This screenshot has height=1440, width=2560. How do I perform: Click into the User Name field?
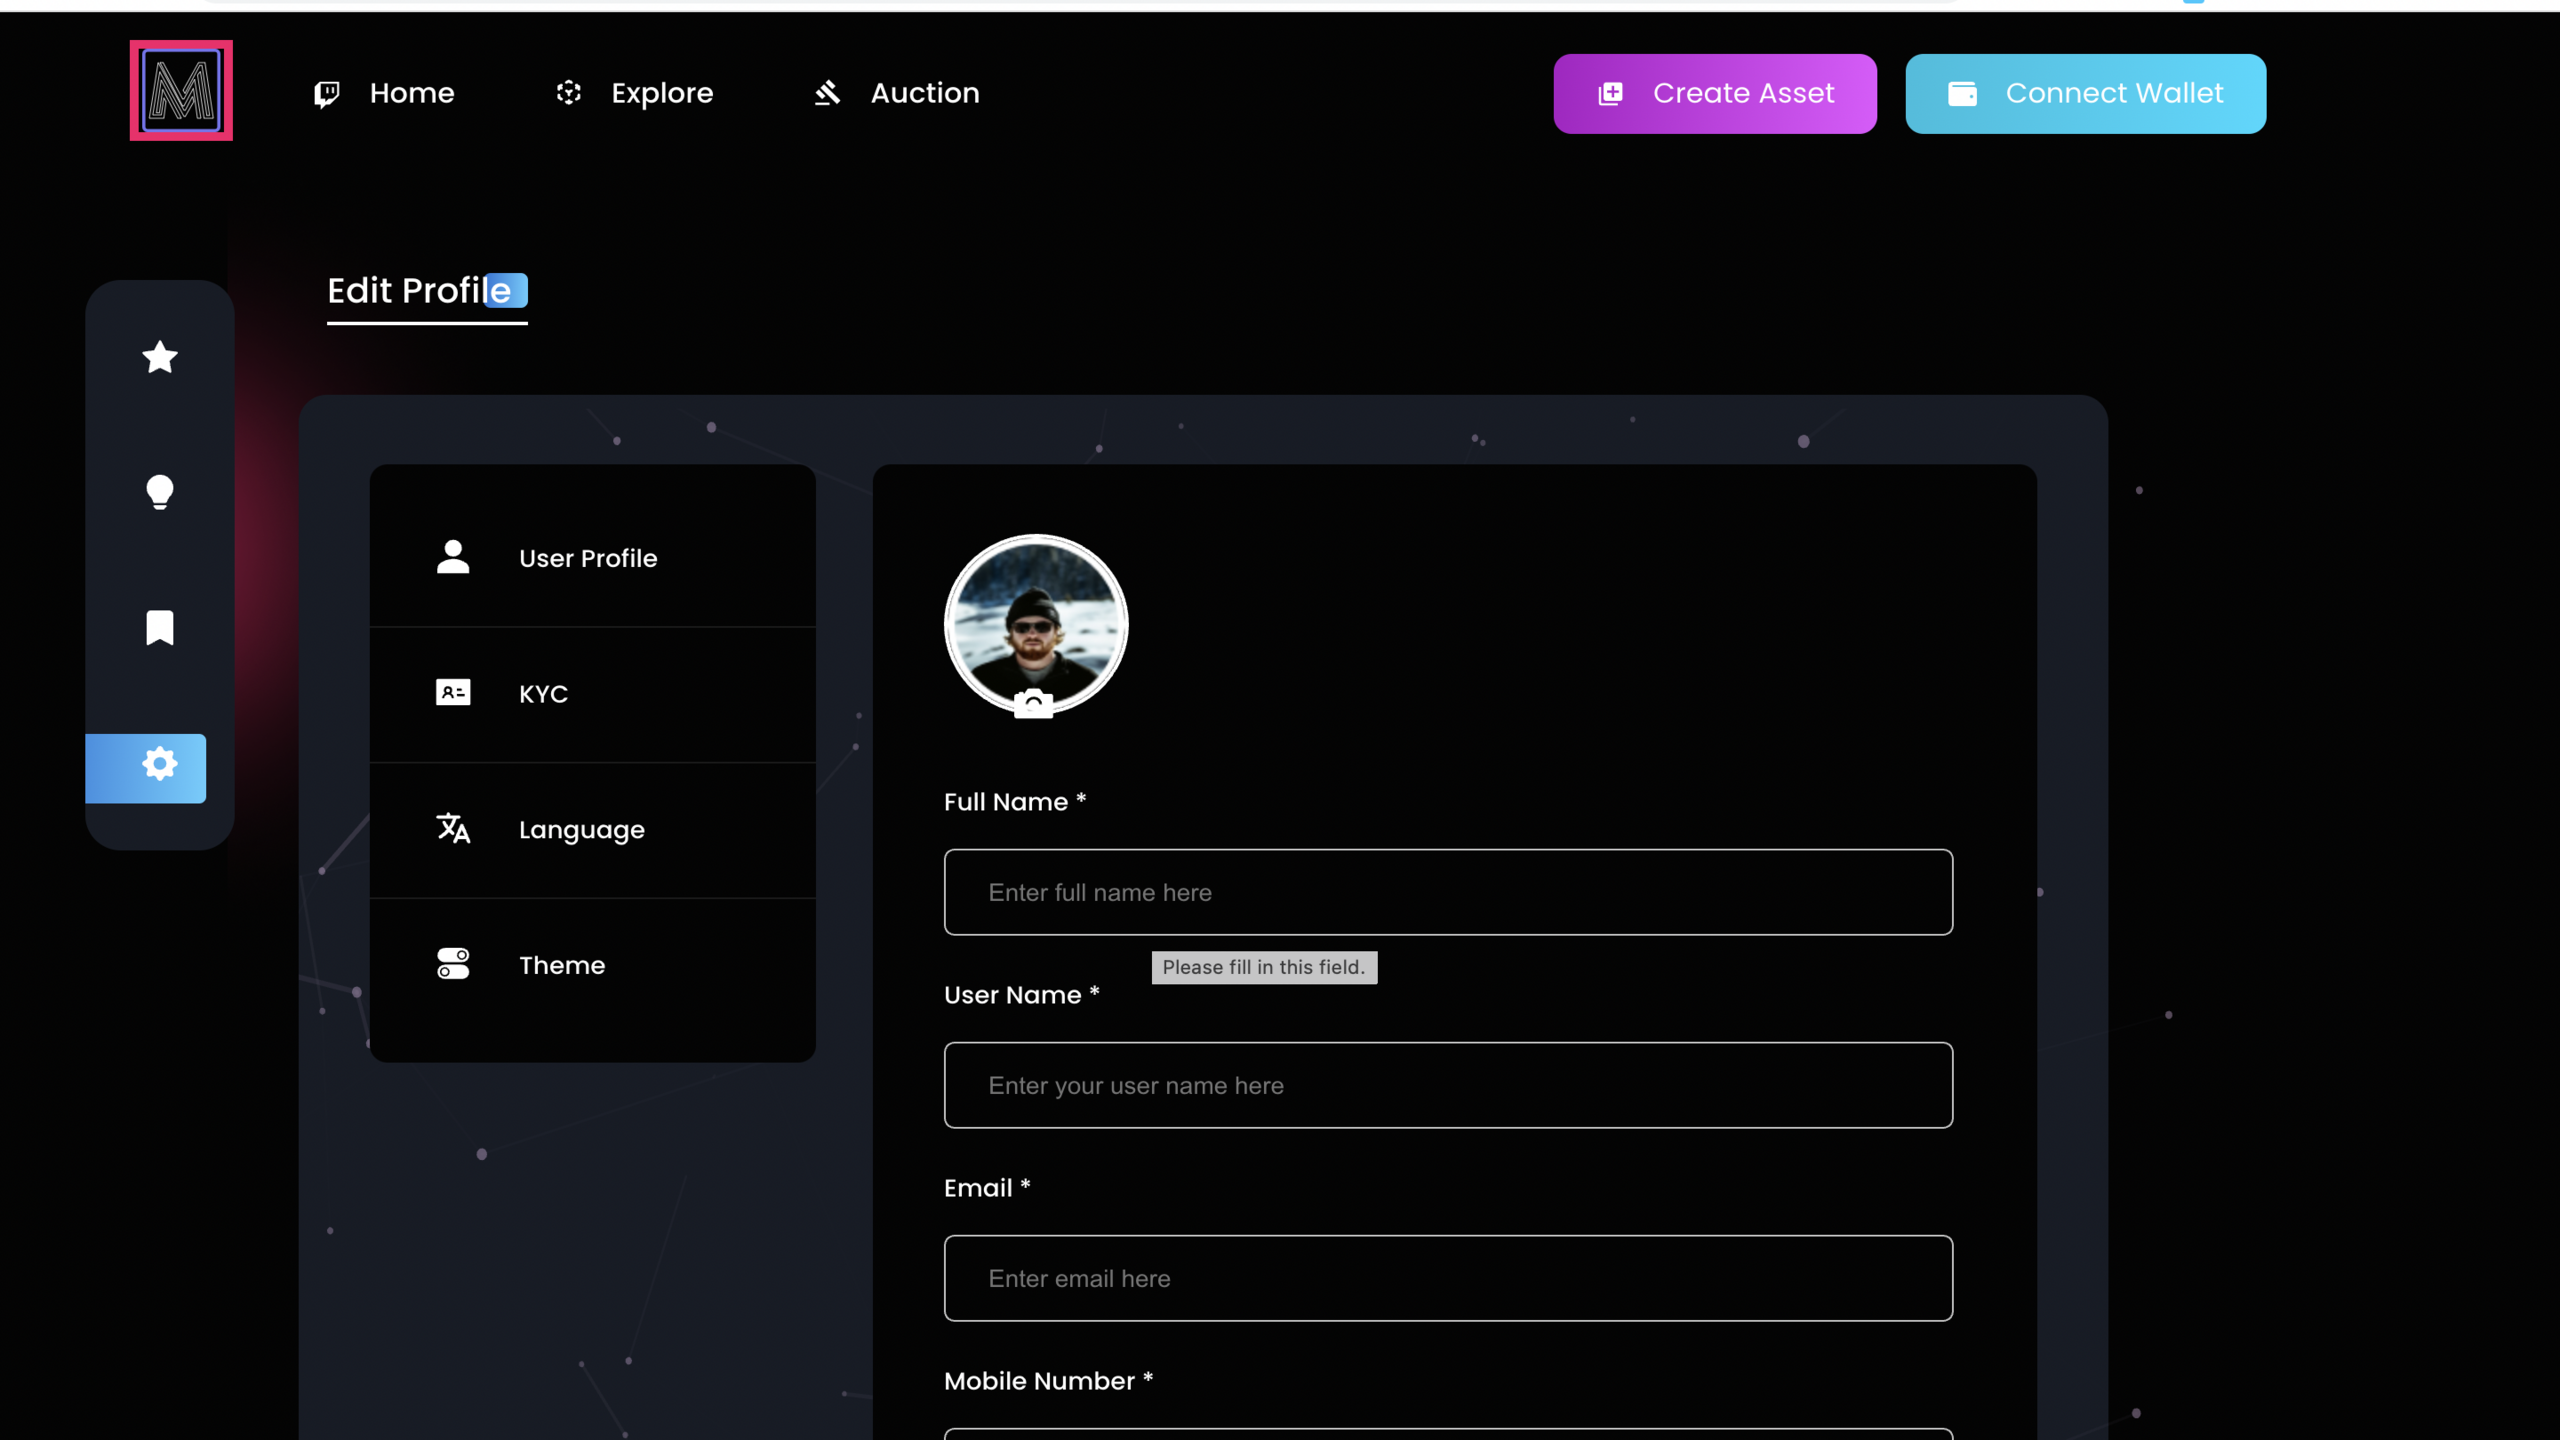(x=1448, y=1085)
